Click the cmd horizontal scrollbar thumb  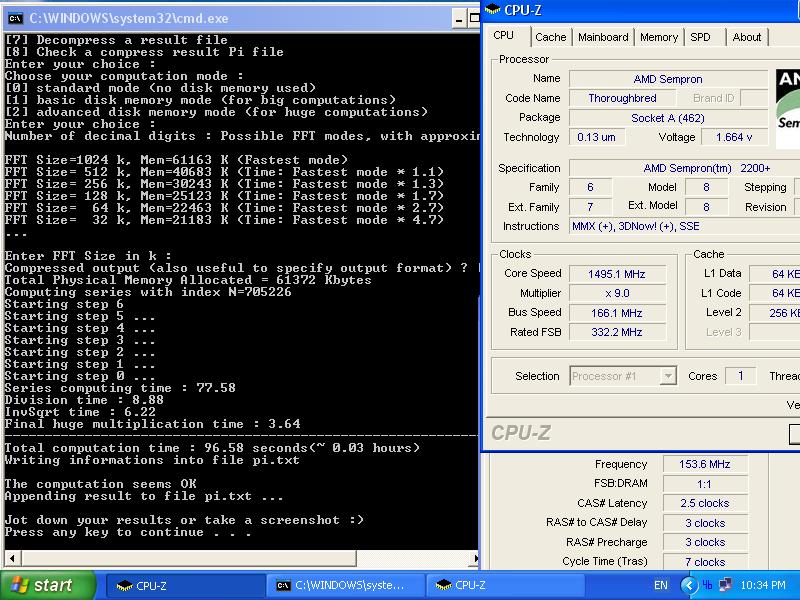tap(188, 558)
